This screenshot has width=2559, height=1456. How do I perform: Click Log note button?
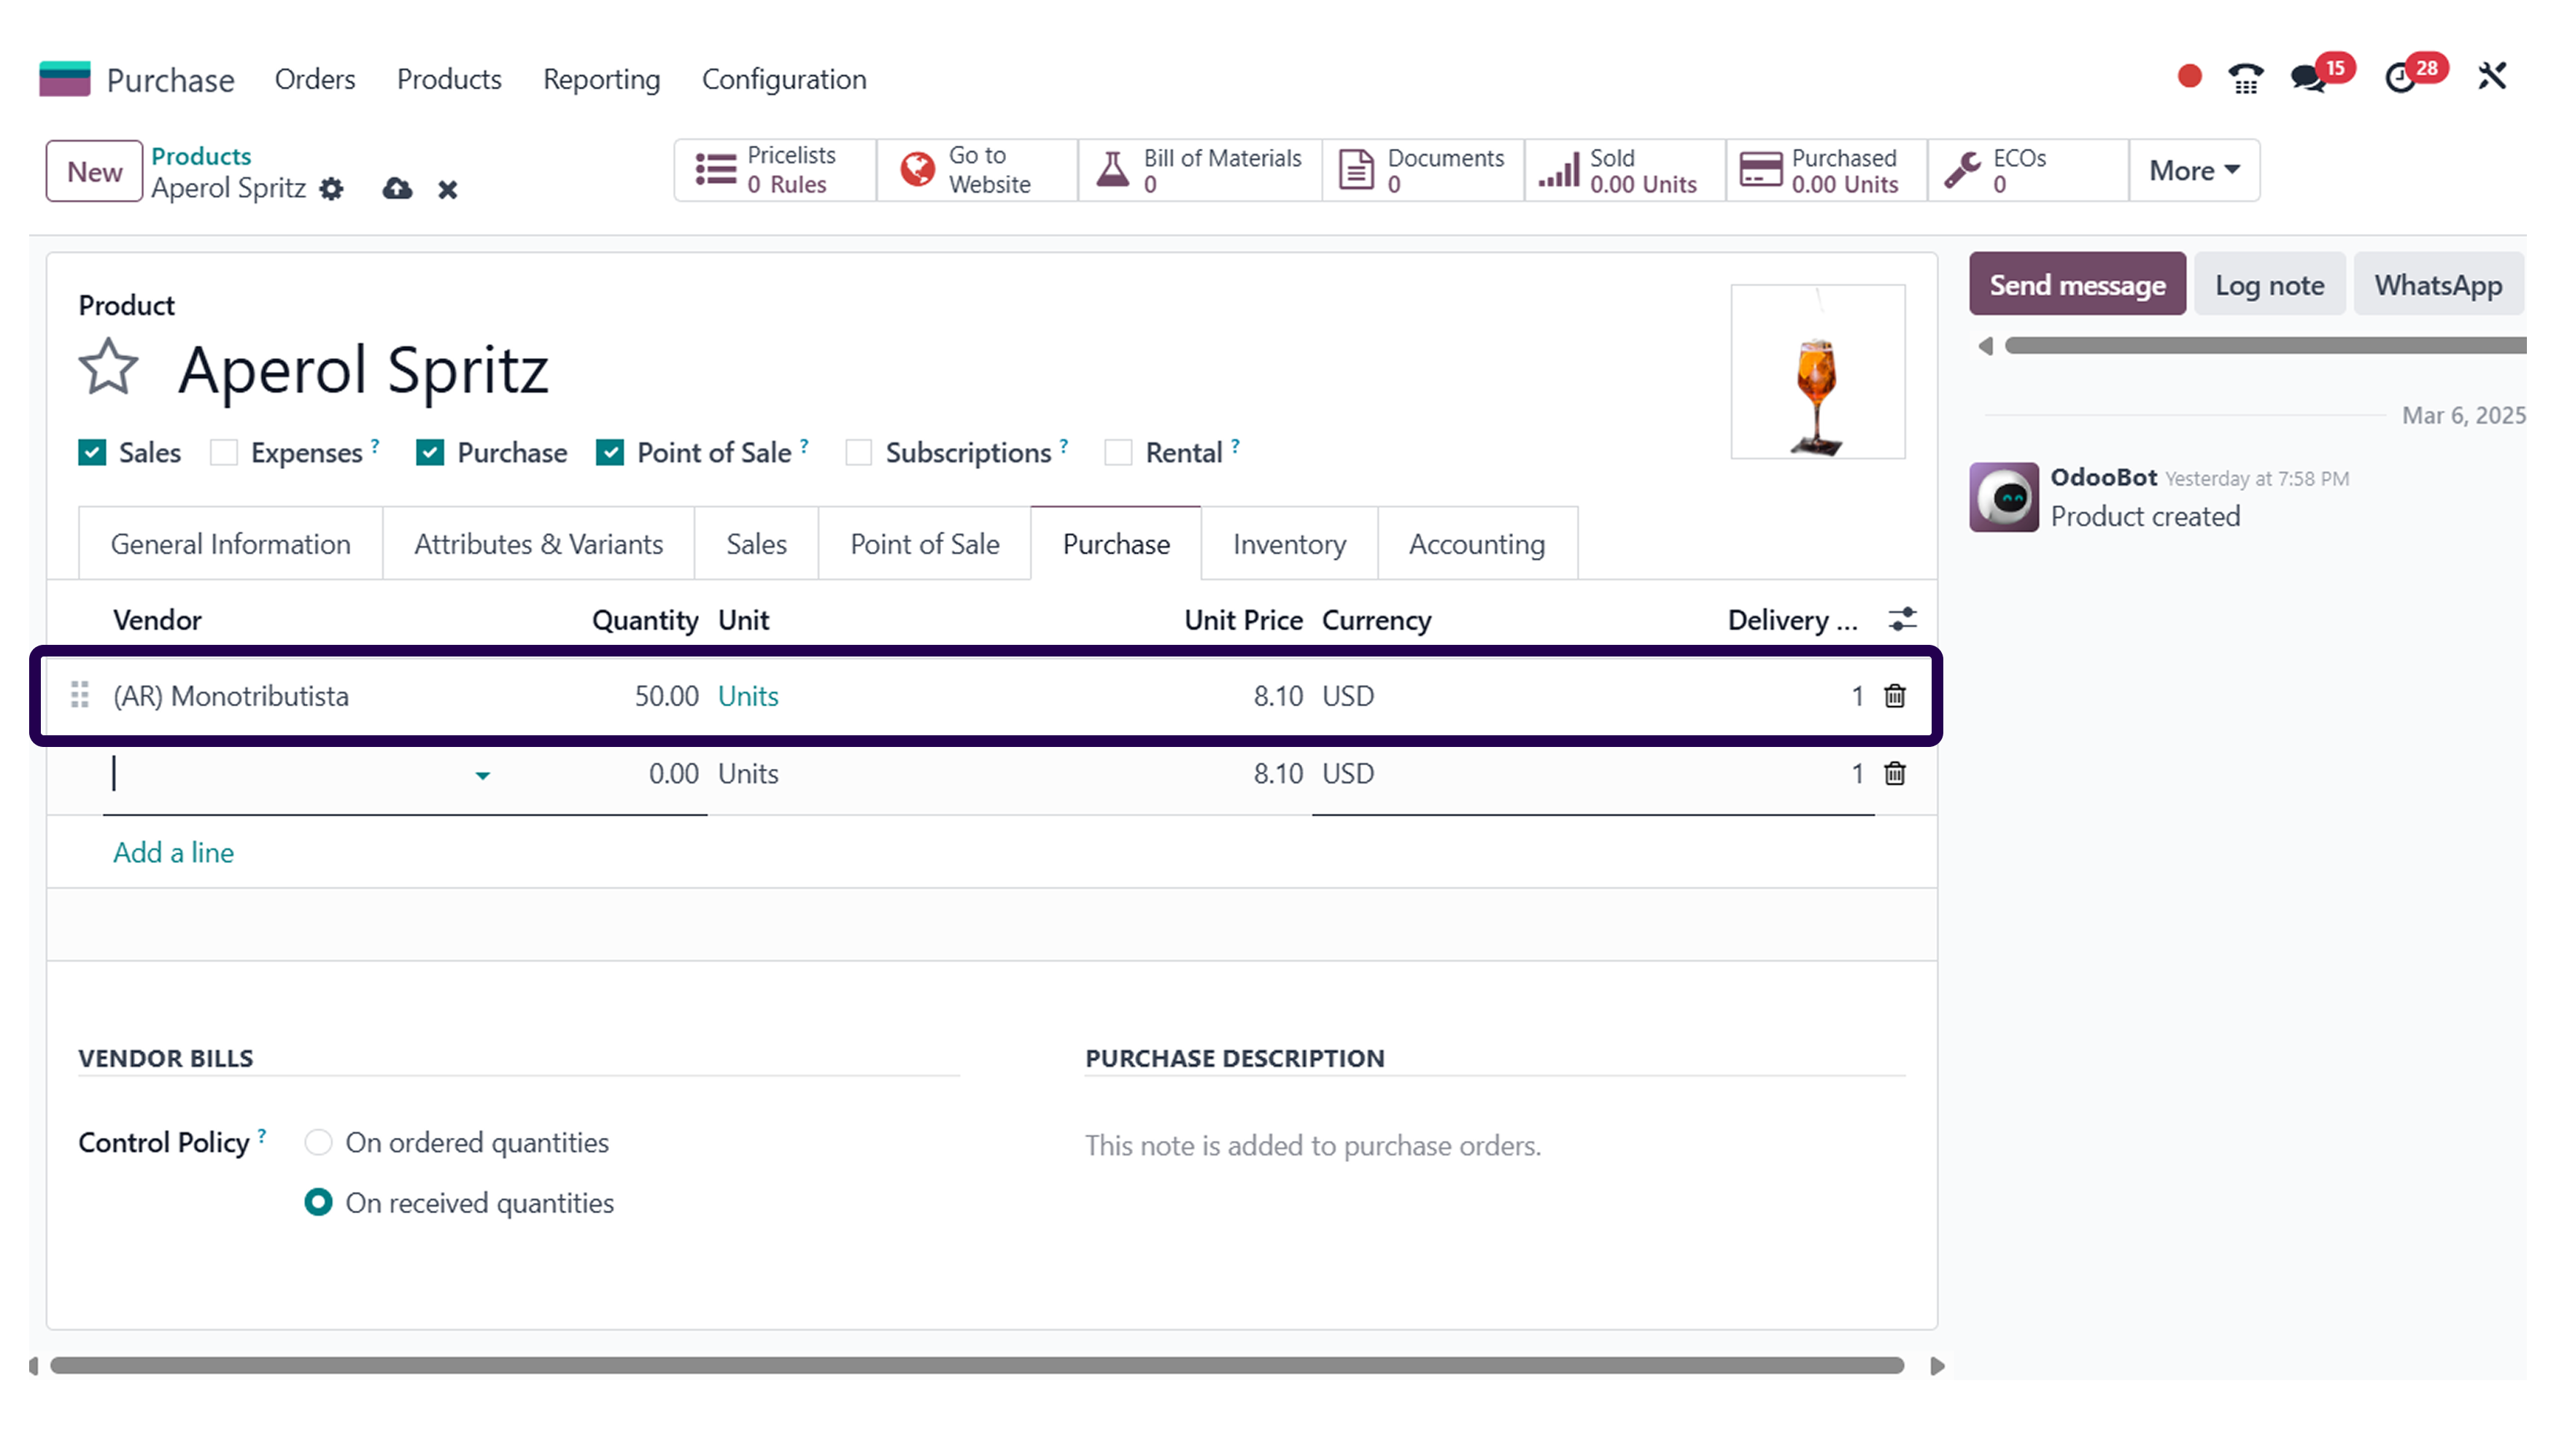(x=2270, y=285)
